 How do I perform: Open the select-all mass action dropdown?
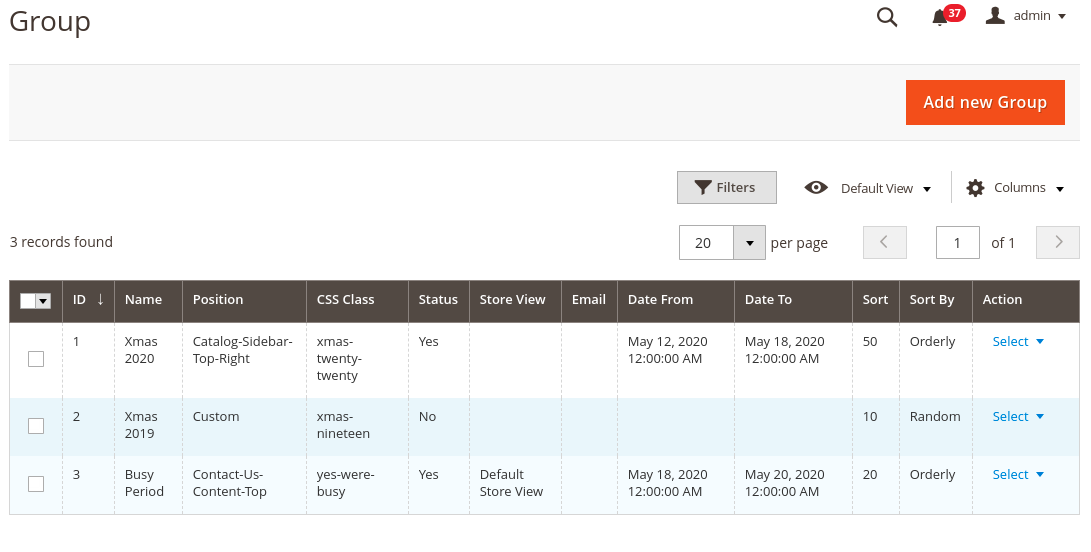(43, 301)
